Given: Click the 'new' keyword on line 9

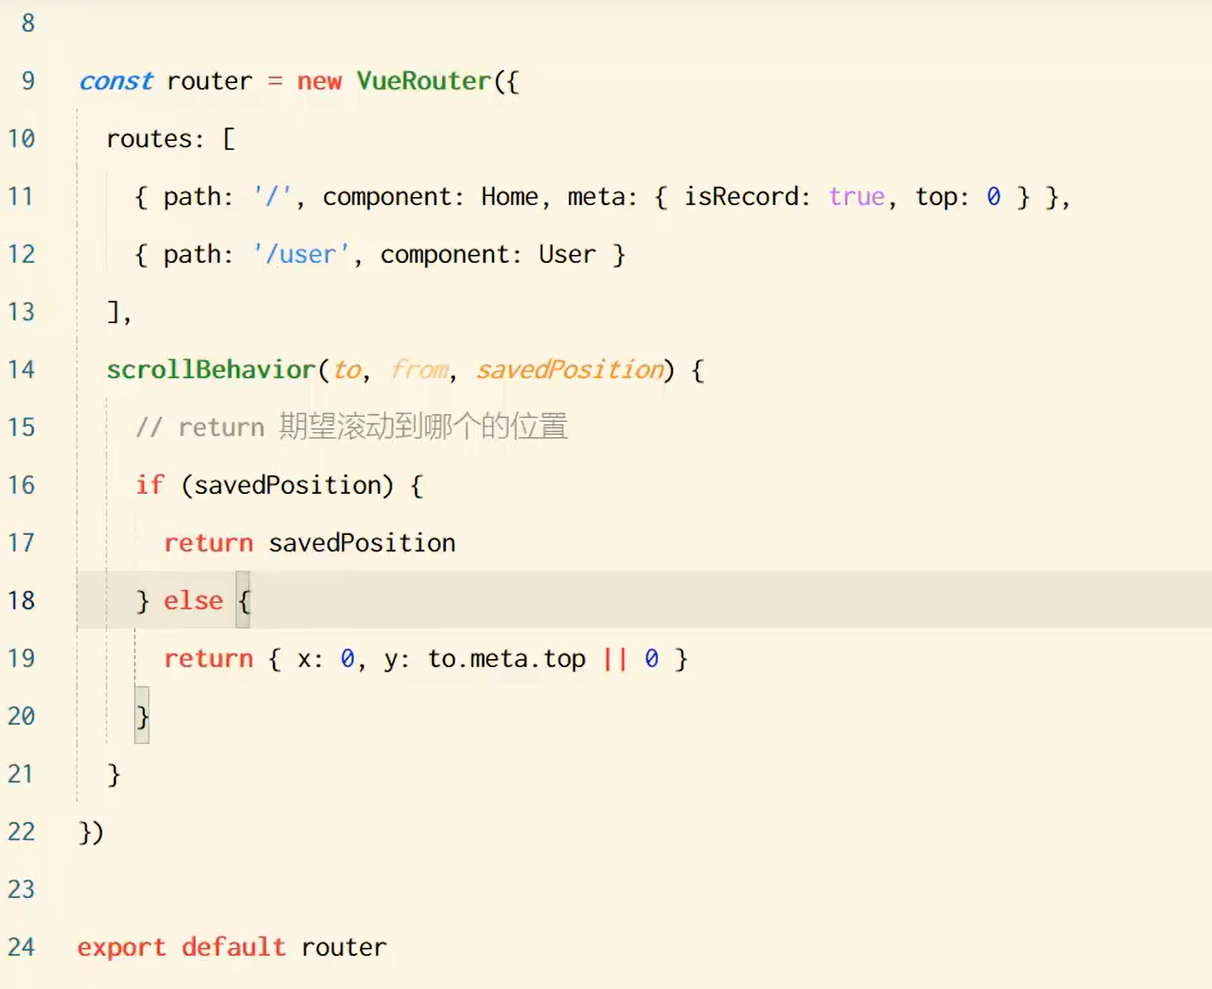Looking at the screenshot, I should click(x=319, y=82).
